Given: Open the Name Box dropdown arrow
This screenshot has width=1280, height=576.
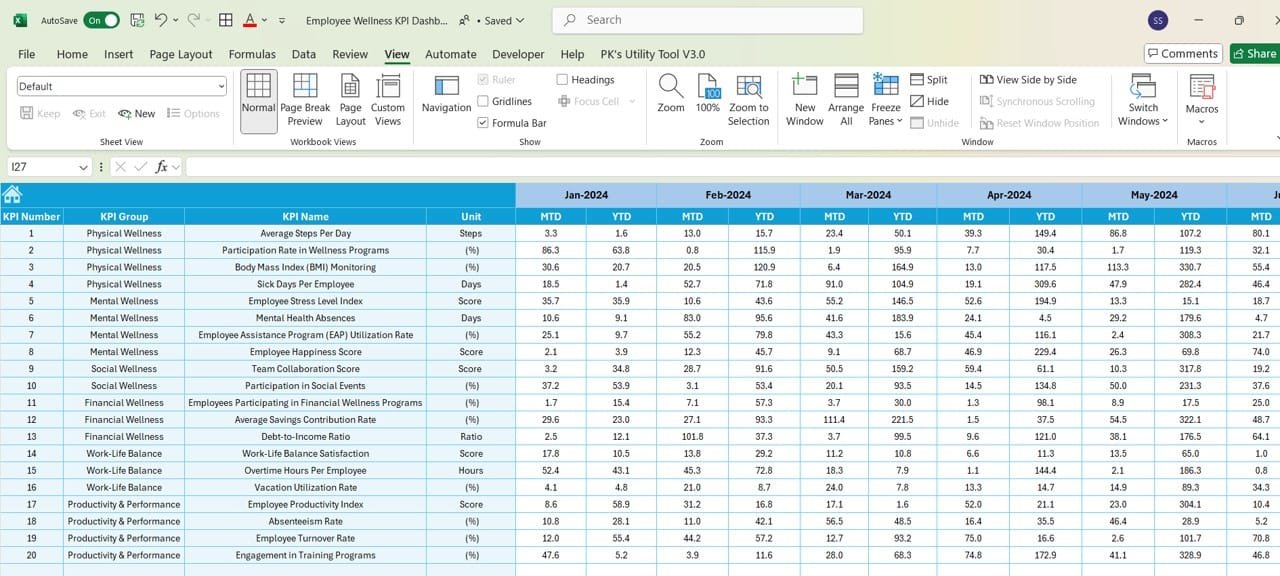Looking at the screenshot, I should pos(82,167).
